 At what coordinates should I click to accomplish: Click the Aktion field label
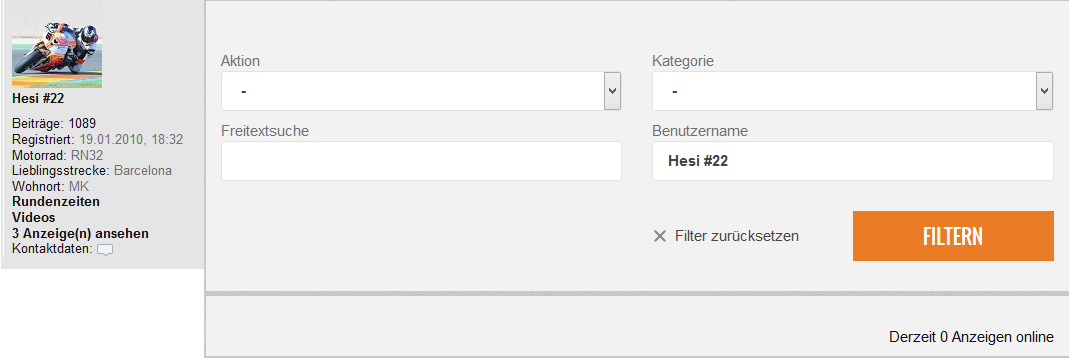[x=240, y=61]
